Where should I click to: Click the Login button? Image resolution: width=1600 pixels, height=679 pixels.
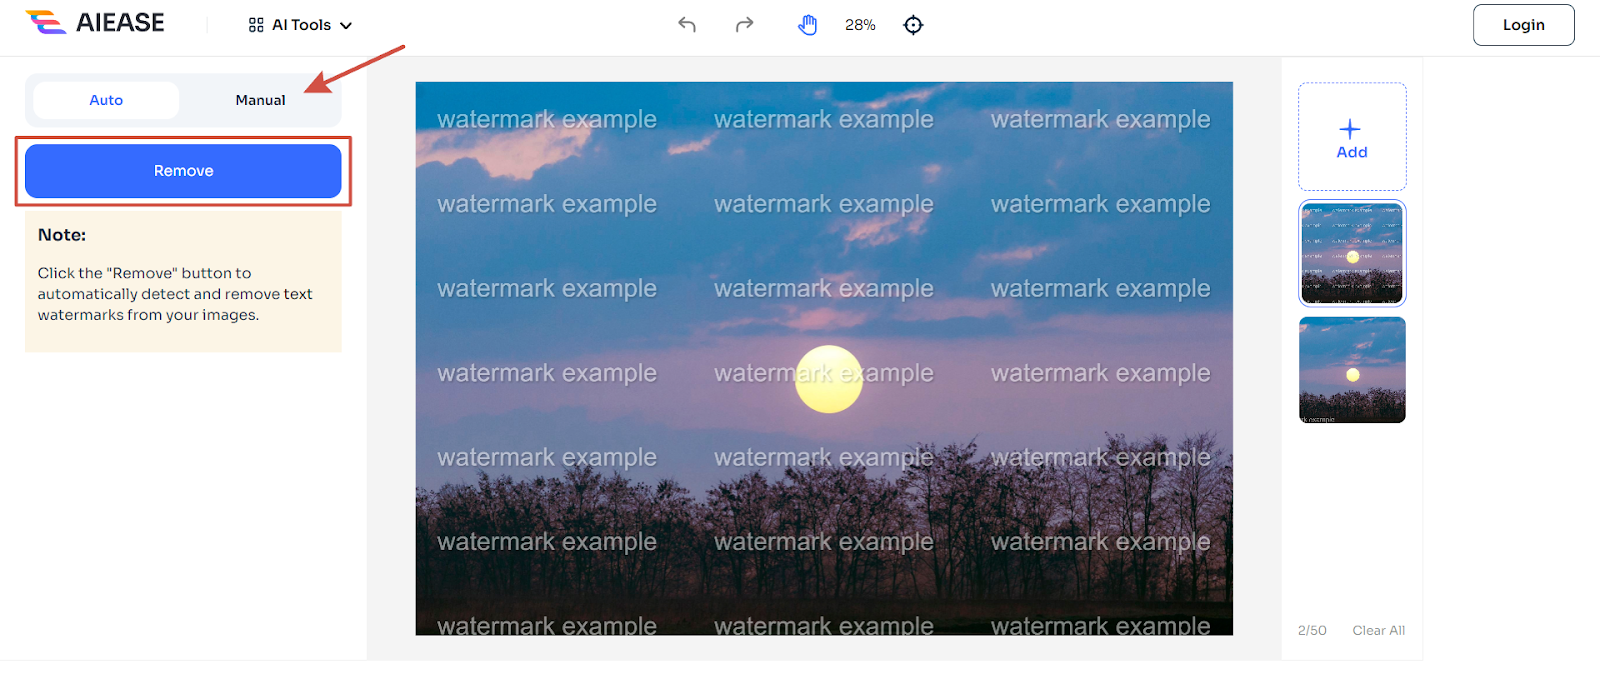coord(1523,25)
